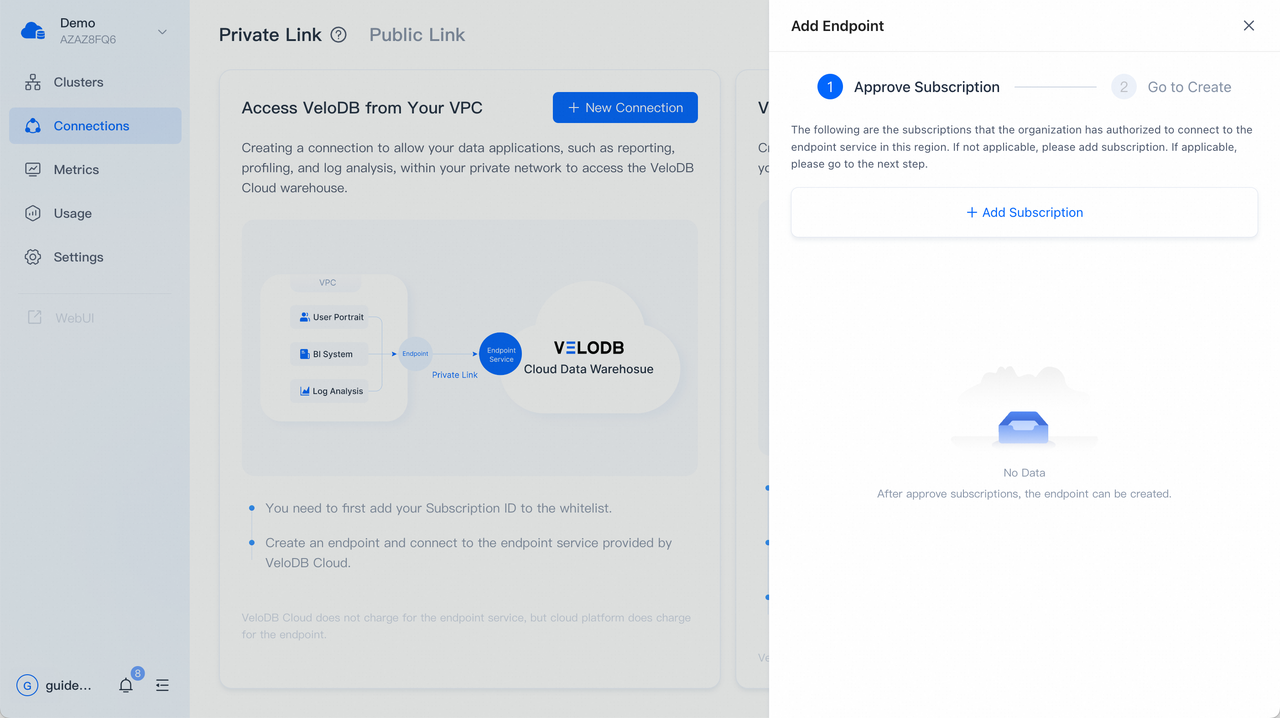Open Metrics via its chart icon
The height and width of the screenshot is (718, 1280).
coord(33,170)
